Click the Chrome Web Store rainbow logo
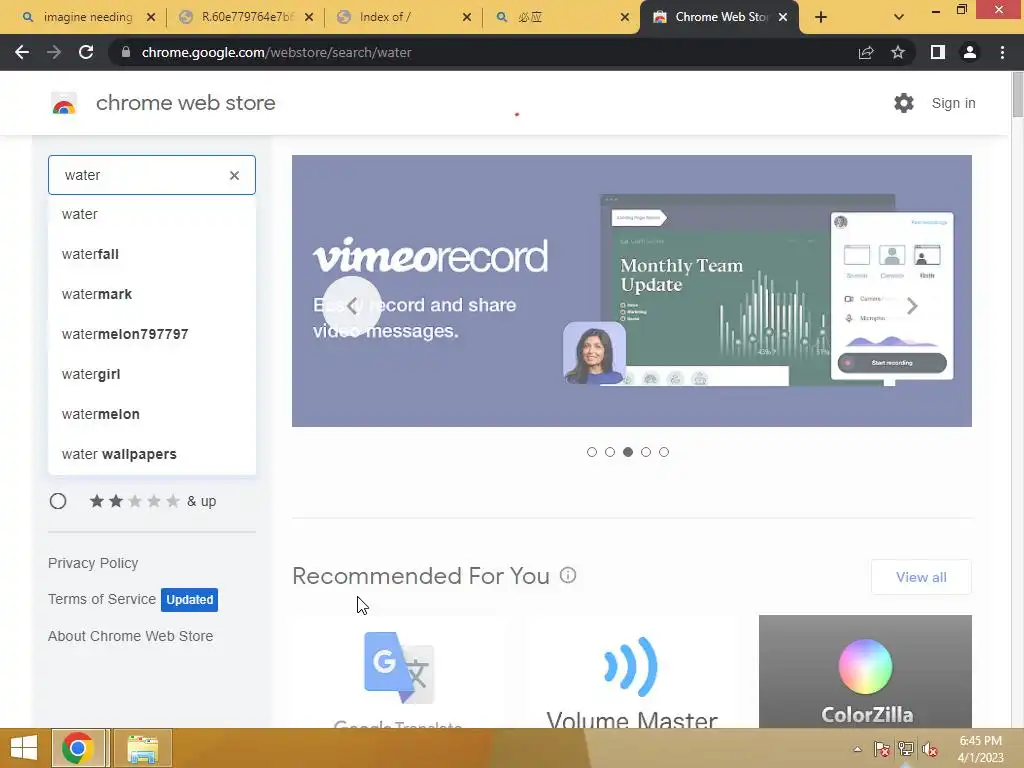Viewport: 1024px width, 768px height. click(x=64, y=103)
